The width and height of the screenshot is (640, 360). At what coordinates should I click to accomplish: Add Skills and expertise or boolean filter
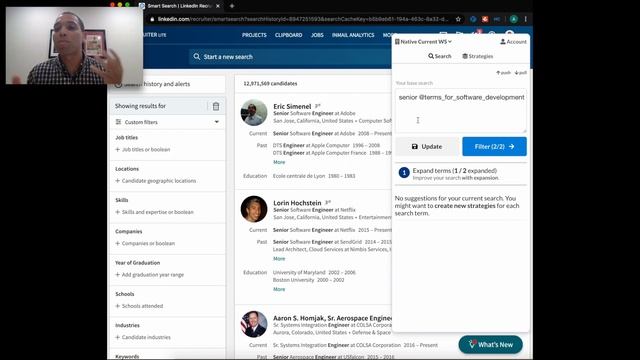154,212
